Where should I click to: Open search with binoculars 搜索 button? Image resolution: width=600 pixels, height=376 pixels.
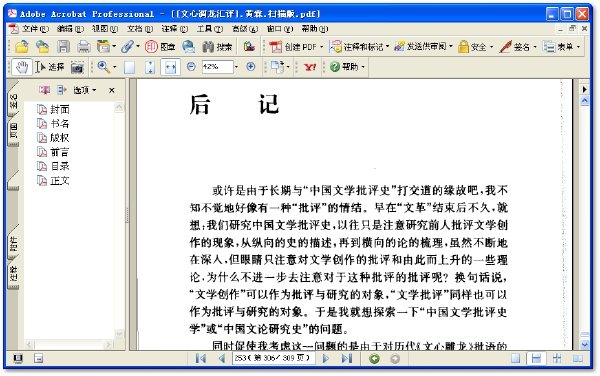coord(217,47)
